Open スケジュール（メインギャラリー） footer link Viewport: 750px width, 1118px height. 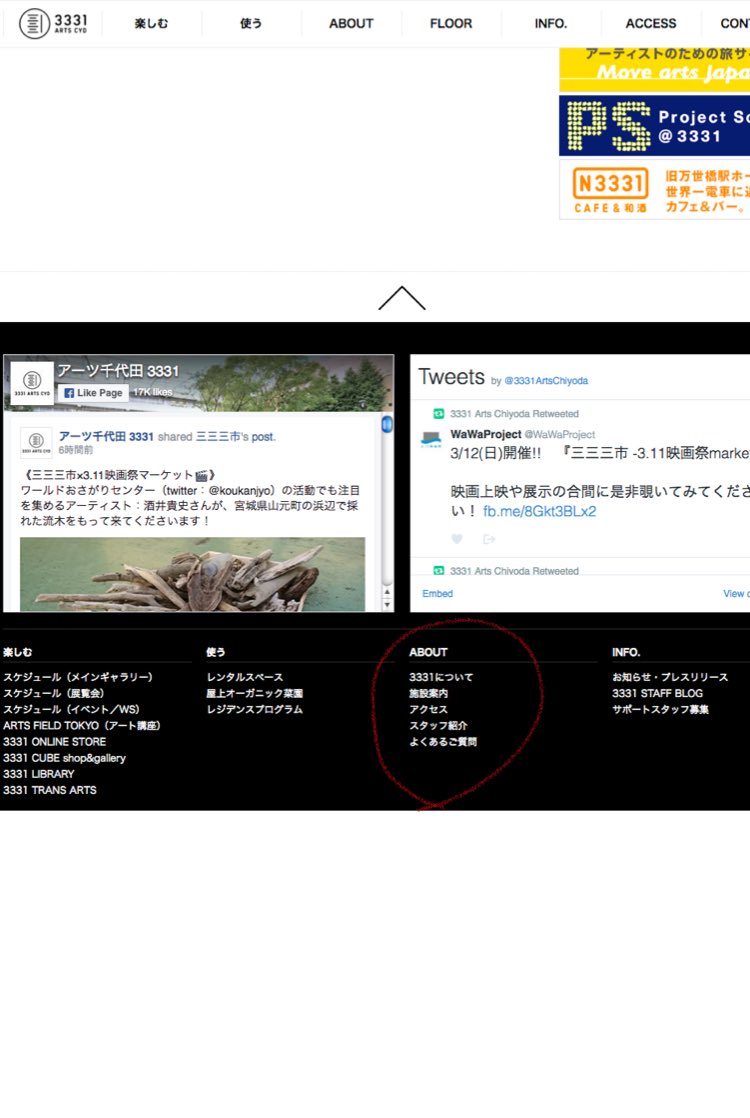78,677
